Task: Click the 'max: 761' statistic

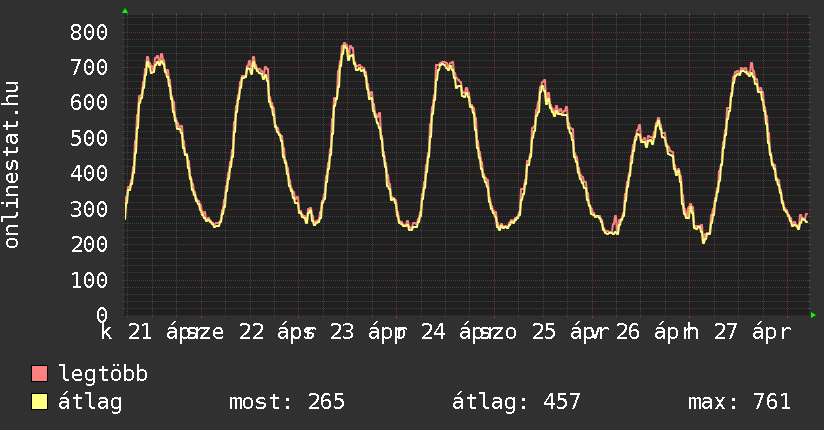Action: (739, 402)
